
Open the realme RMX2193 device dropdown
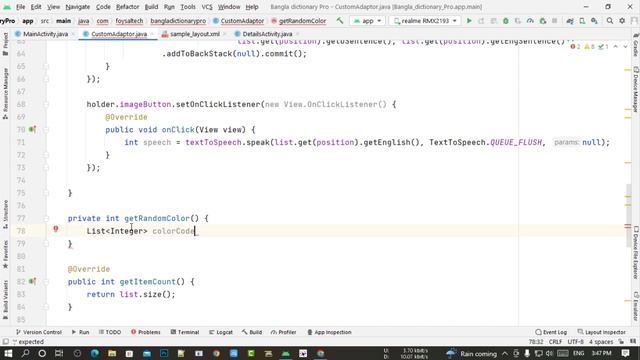pyautogui.click(x=424, y=20)
